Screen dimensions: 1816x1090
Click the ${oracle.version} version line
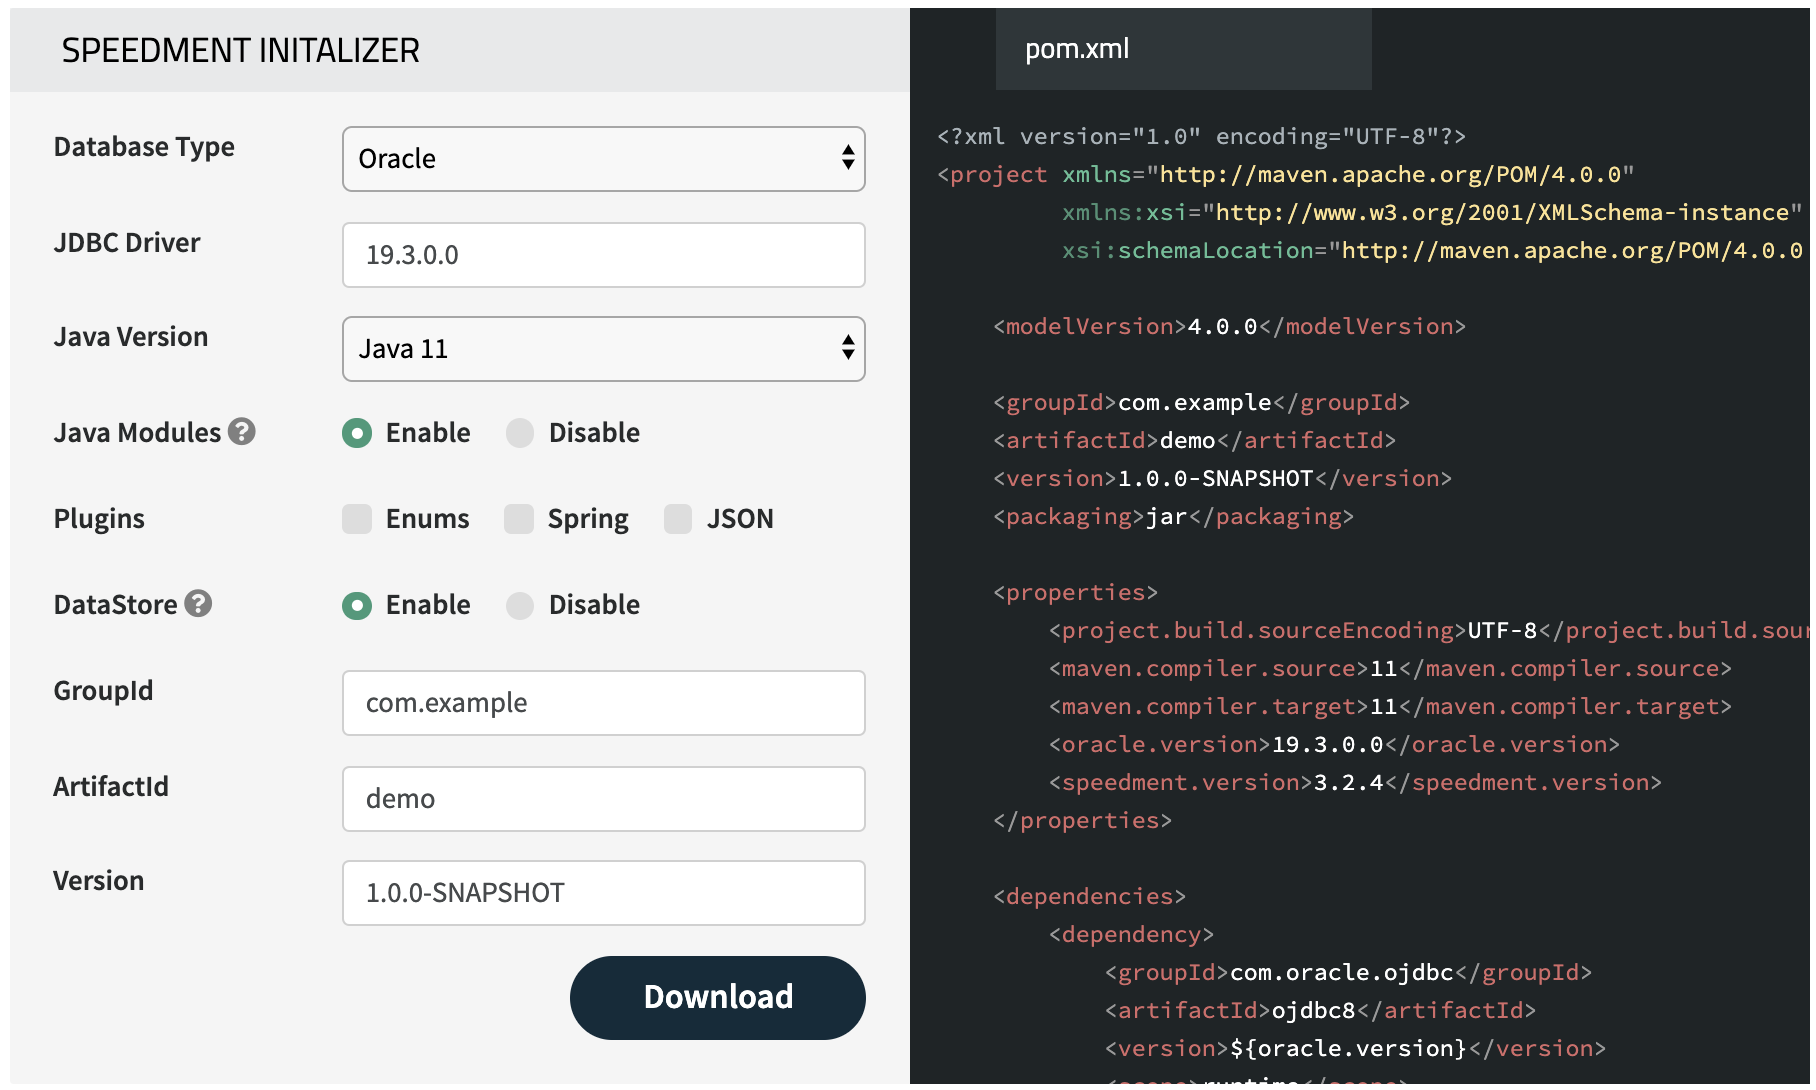1355,1049
